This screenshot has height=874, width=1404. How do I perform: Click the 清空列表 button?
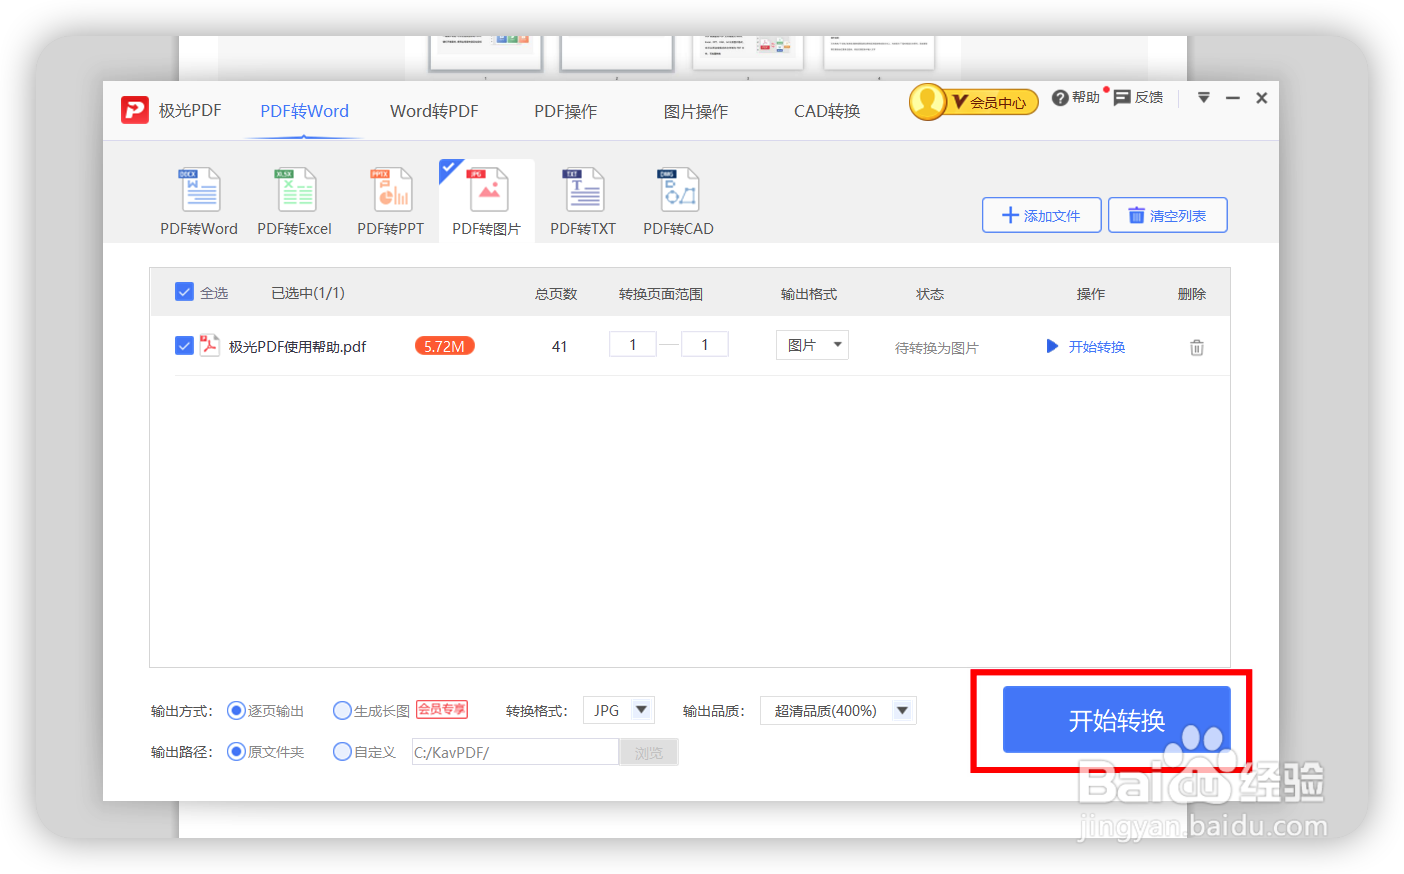coord(1167,215)
